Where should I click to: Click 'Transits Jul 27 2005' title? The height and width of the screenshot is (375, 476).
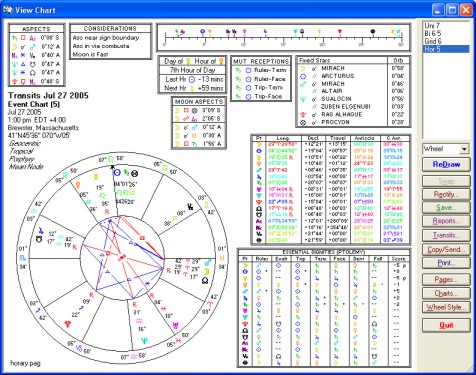48,96
